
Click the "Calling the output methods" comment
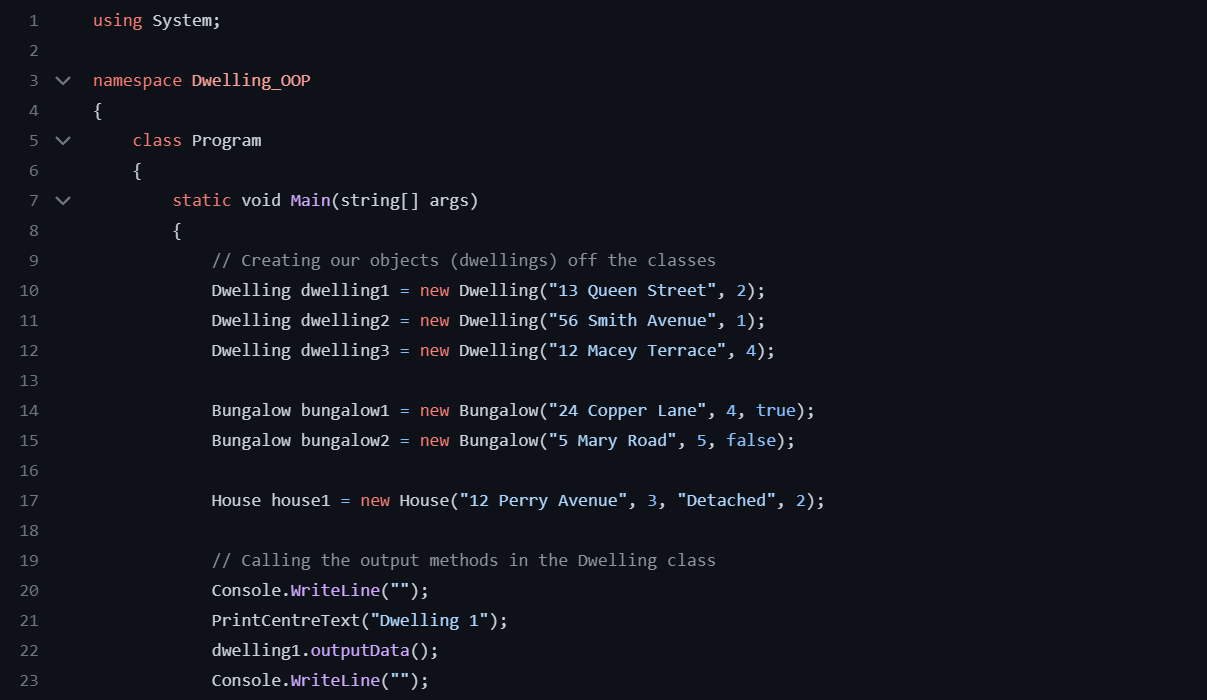464,560
